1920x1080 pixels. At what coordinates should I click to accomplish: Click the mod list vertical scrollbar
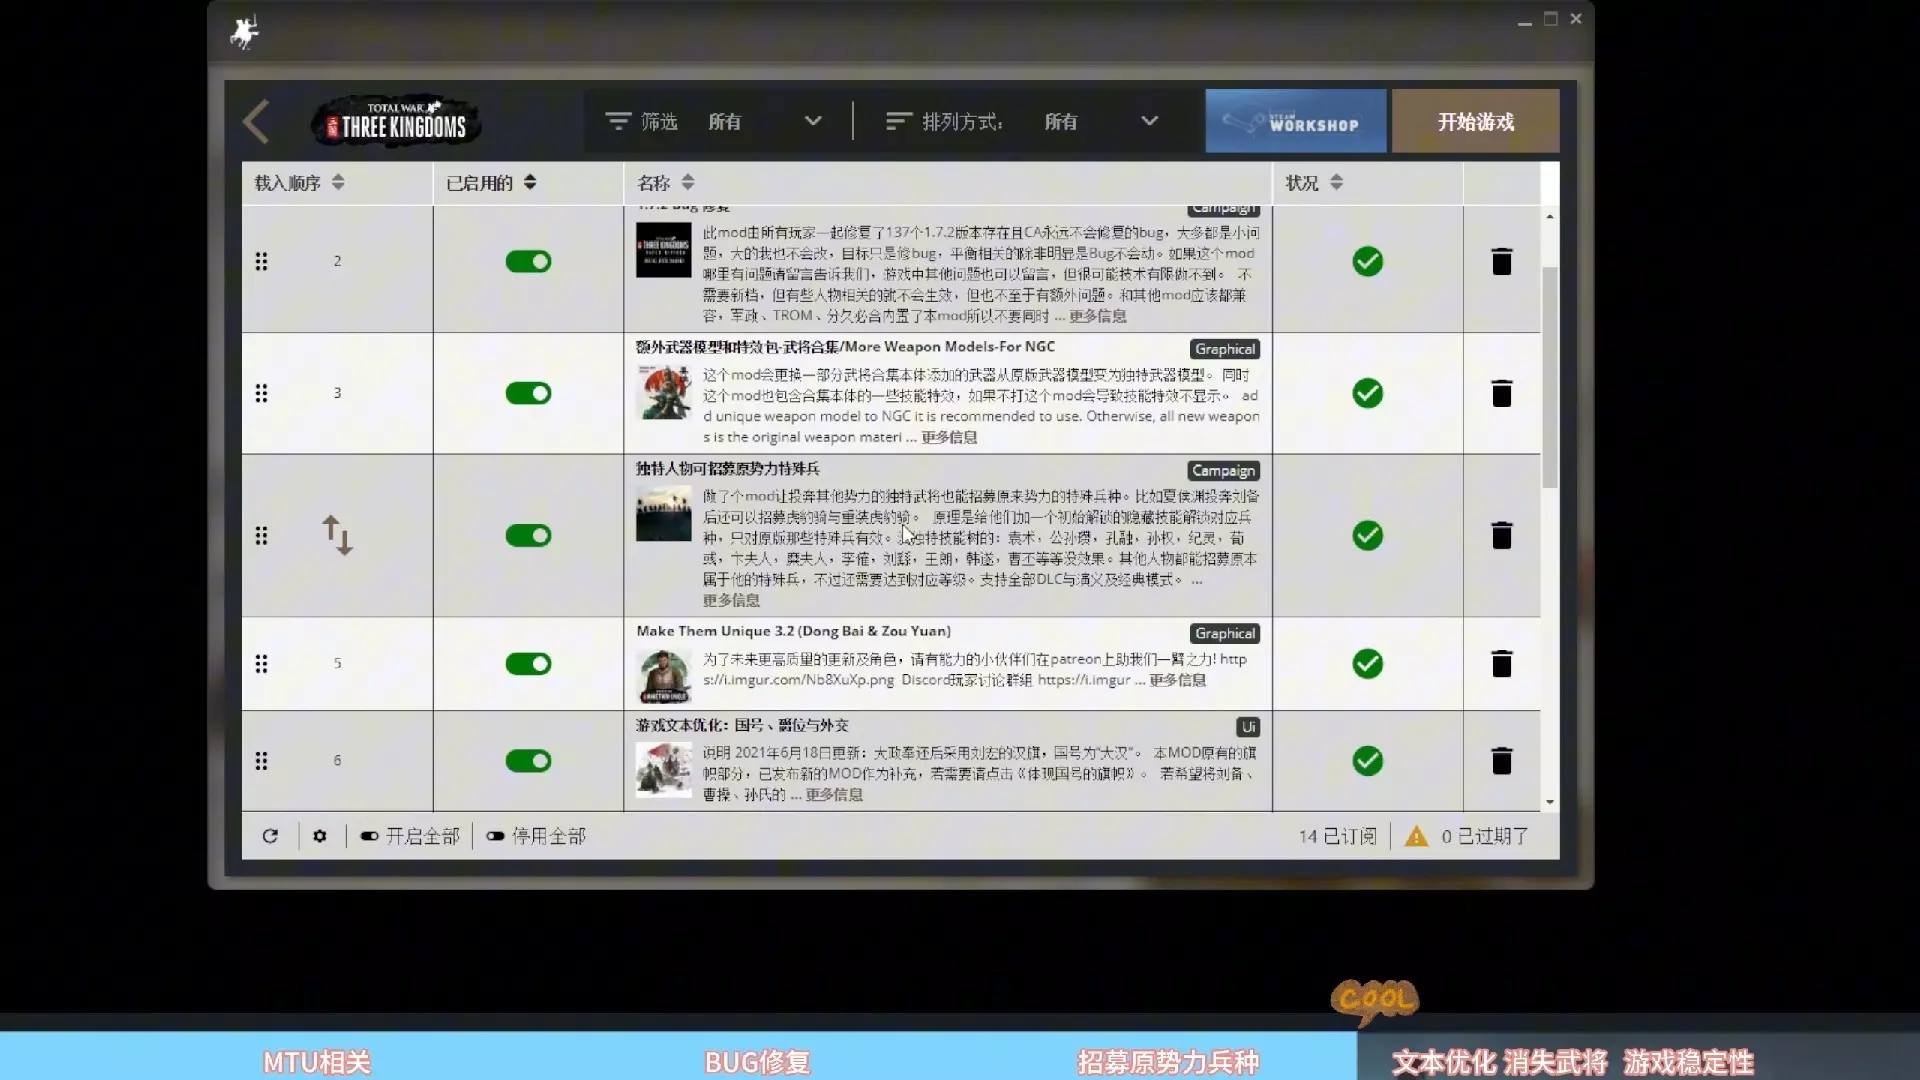[1549, 378]
